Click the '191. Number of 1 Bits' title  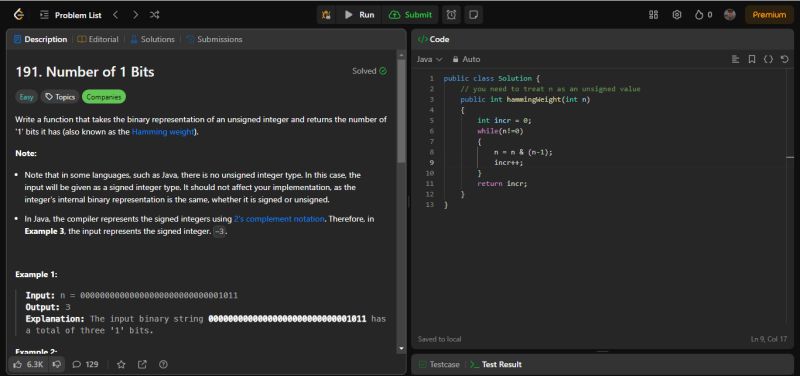(85, 72)
